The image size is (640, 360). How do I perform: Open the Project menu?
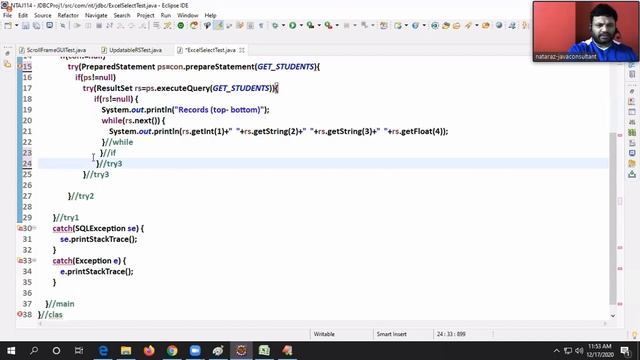(145, 16)
